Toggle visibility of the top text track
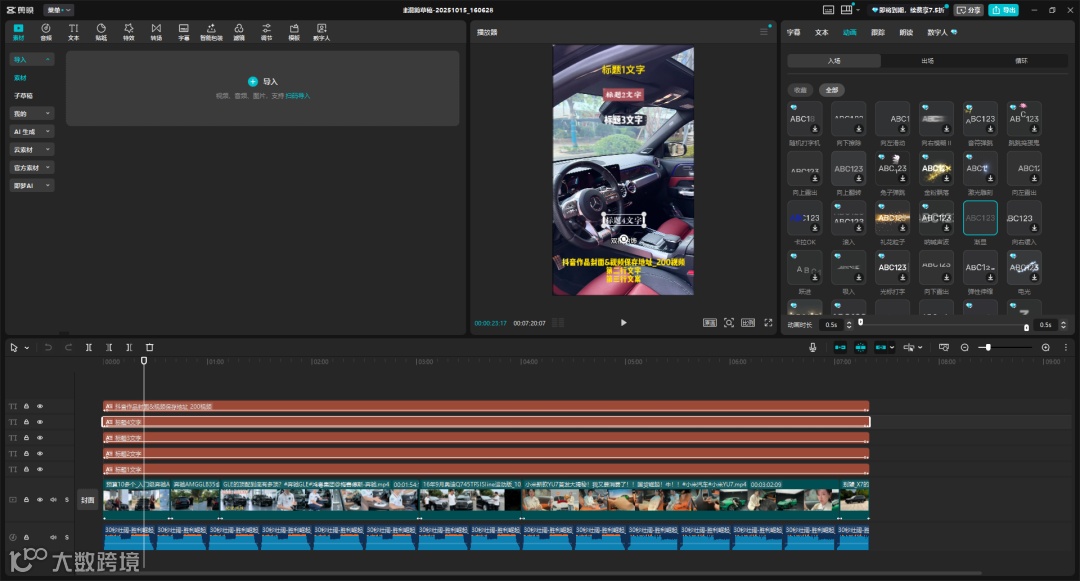 pos(40,407)
